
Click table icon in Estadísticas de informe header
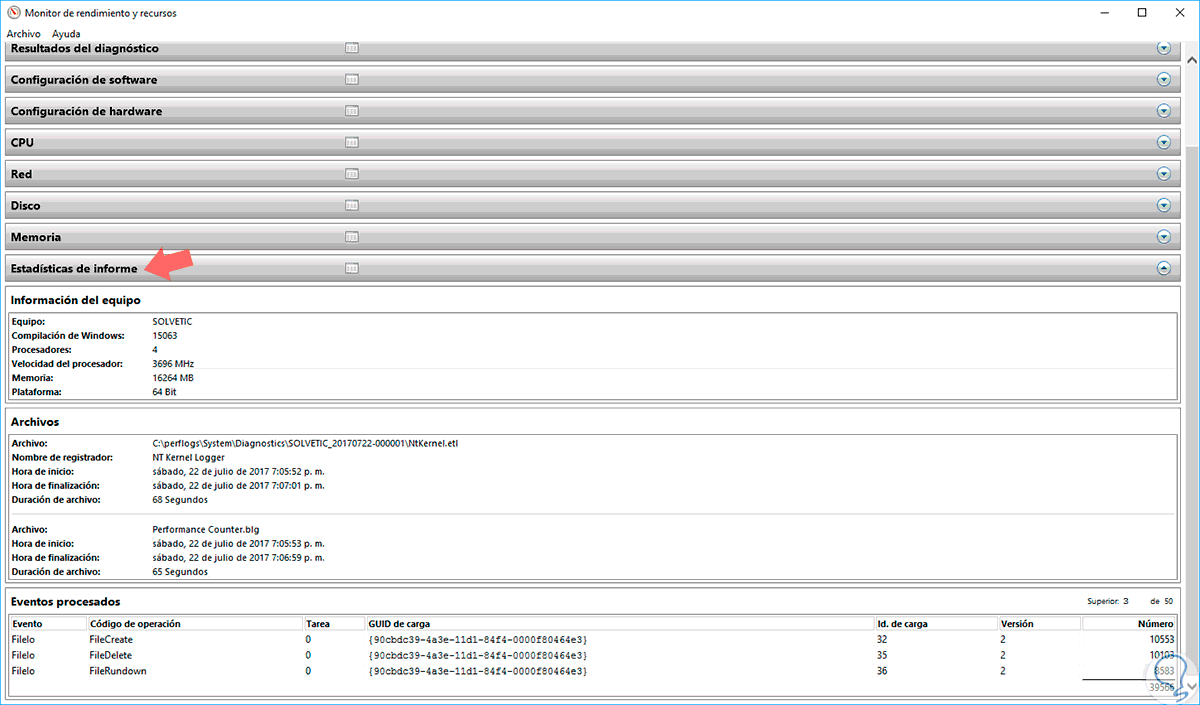point(351,268)
